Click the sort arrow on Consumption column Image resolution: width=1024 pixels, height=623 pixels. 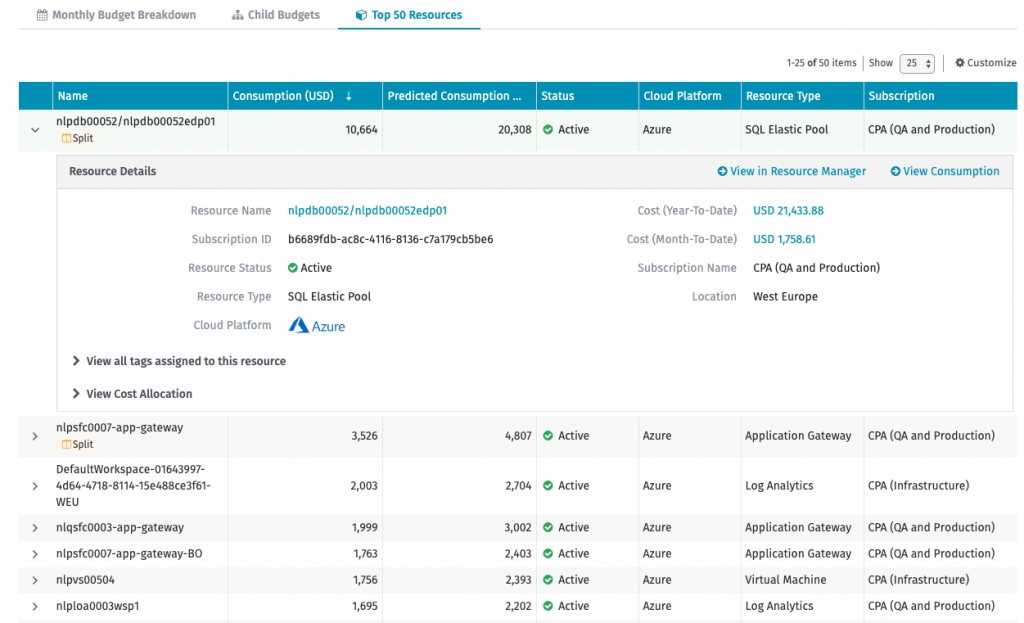tap(349, 97)
